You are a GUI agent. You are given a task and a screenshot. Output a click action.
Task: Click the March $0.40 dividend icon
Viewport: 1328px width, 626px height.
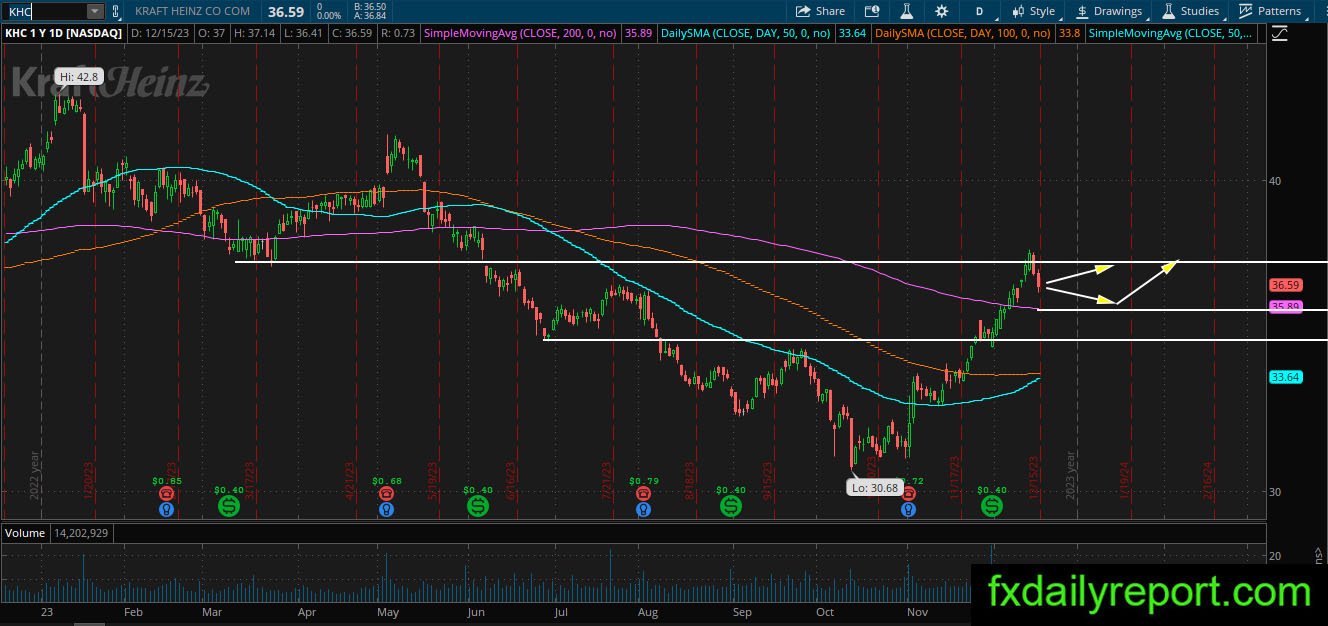[x=229, y=506]
